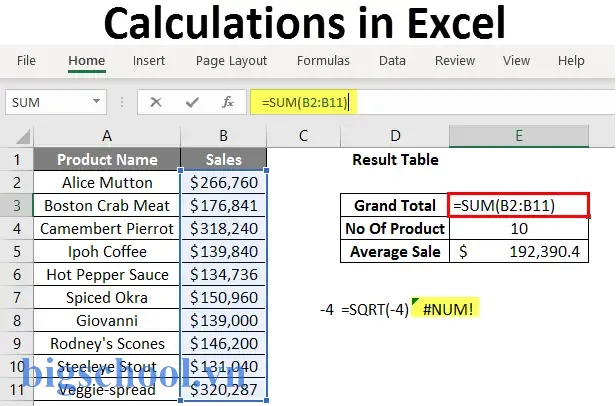Switch to the Formulas tab

(x=323, y=61)
